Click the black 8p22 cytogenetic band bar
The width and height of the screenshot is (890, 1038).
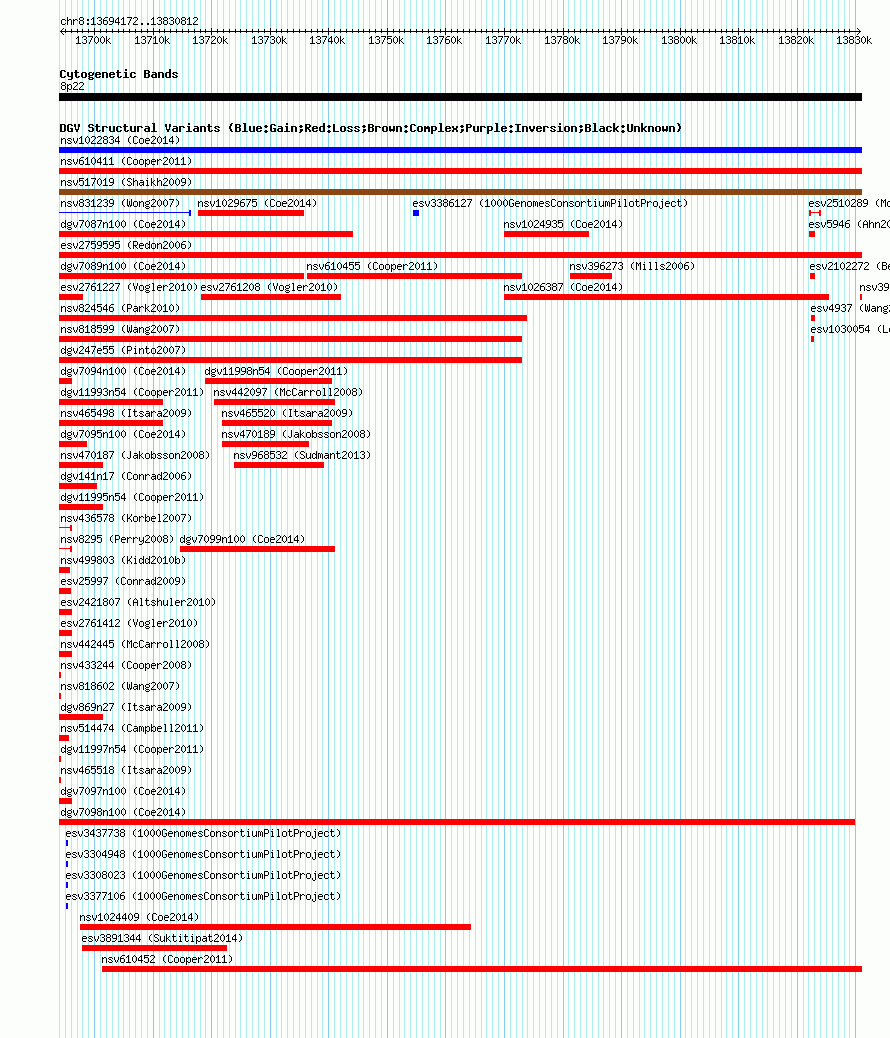coord(460,97)
